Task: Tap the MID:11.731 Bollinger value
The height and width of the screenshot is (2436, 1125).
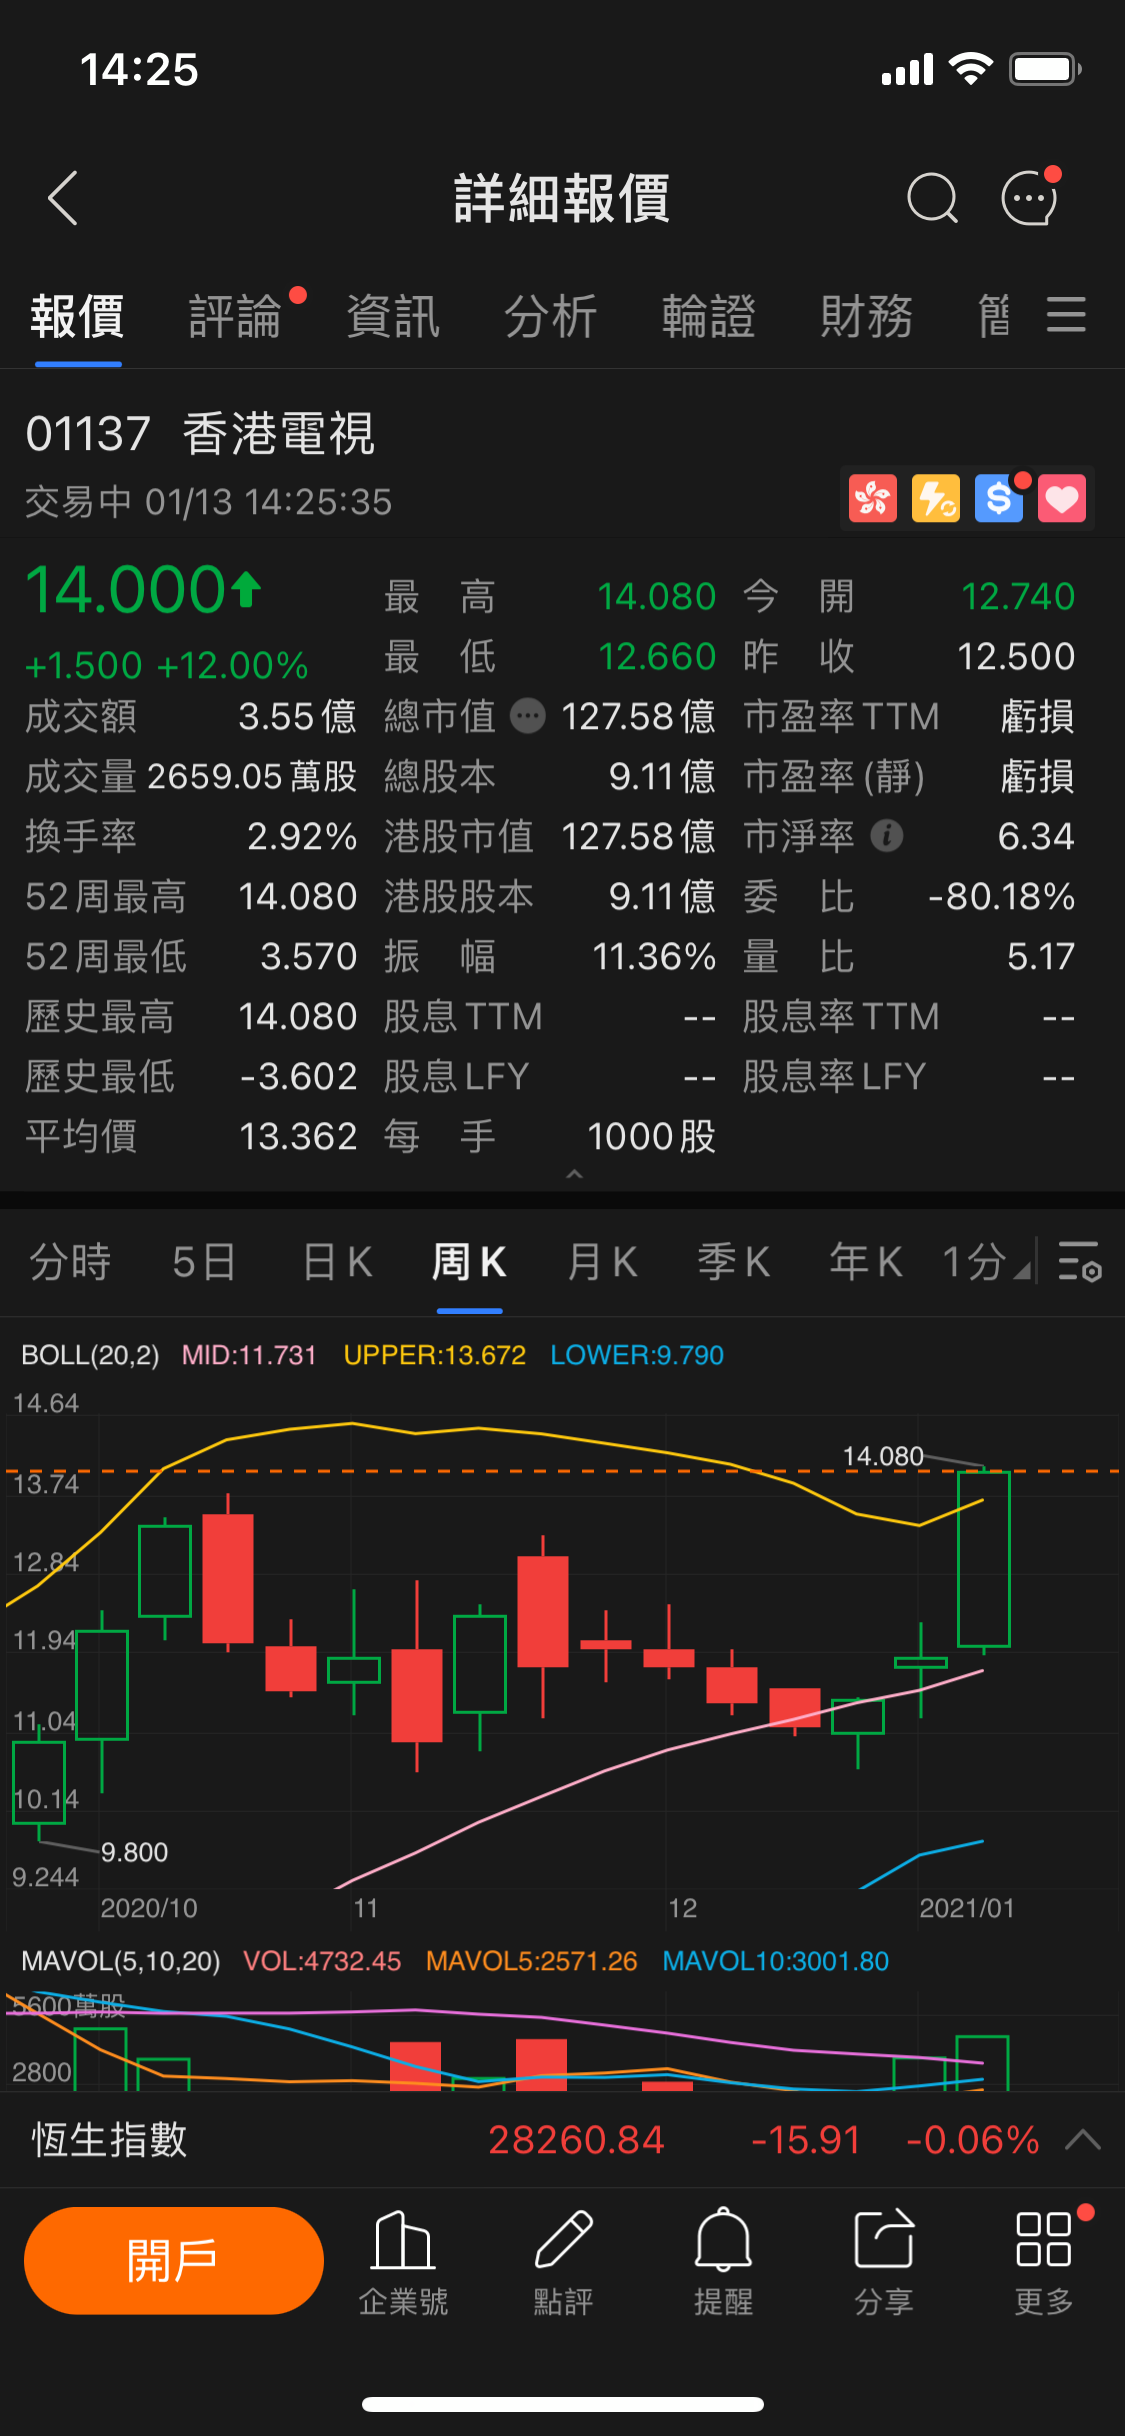Action: (x=249, y=1355)
